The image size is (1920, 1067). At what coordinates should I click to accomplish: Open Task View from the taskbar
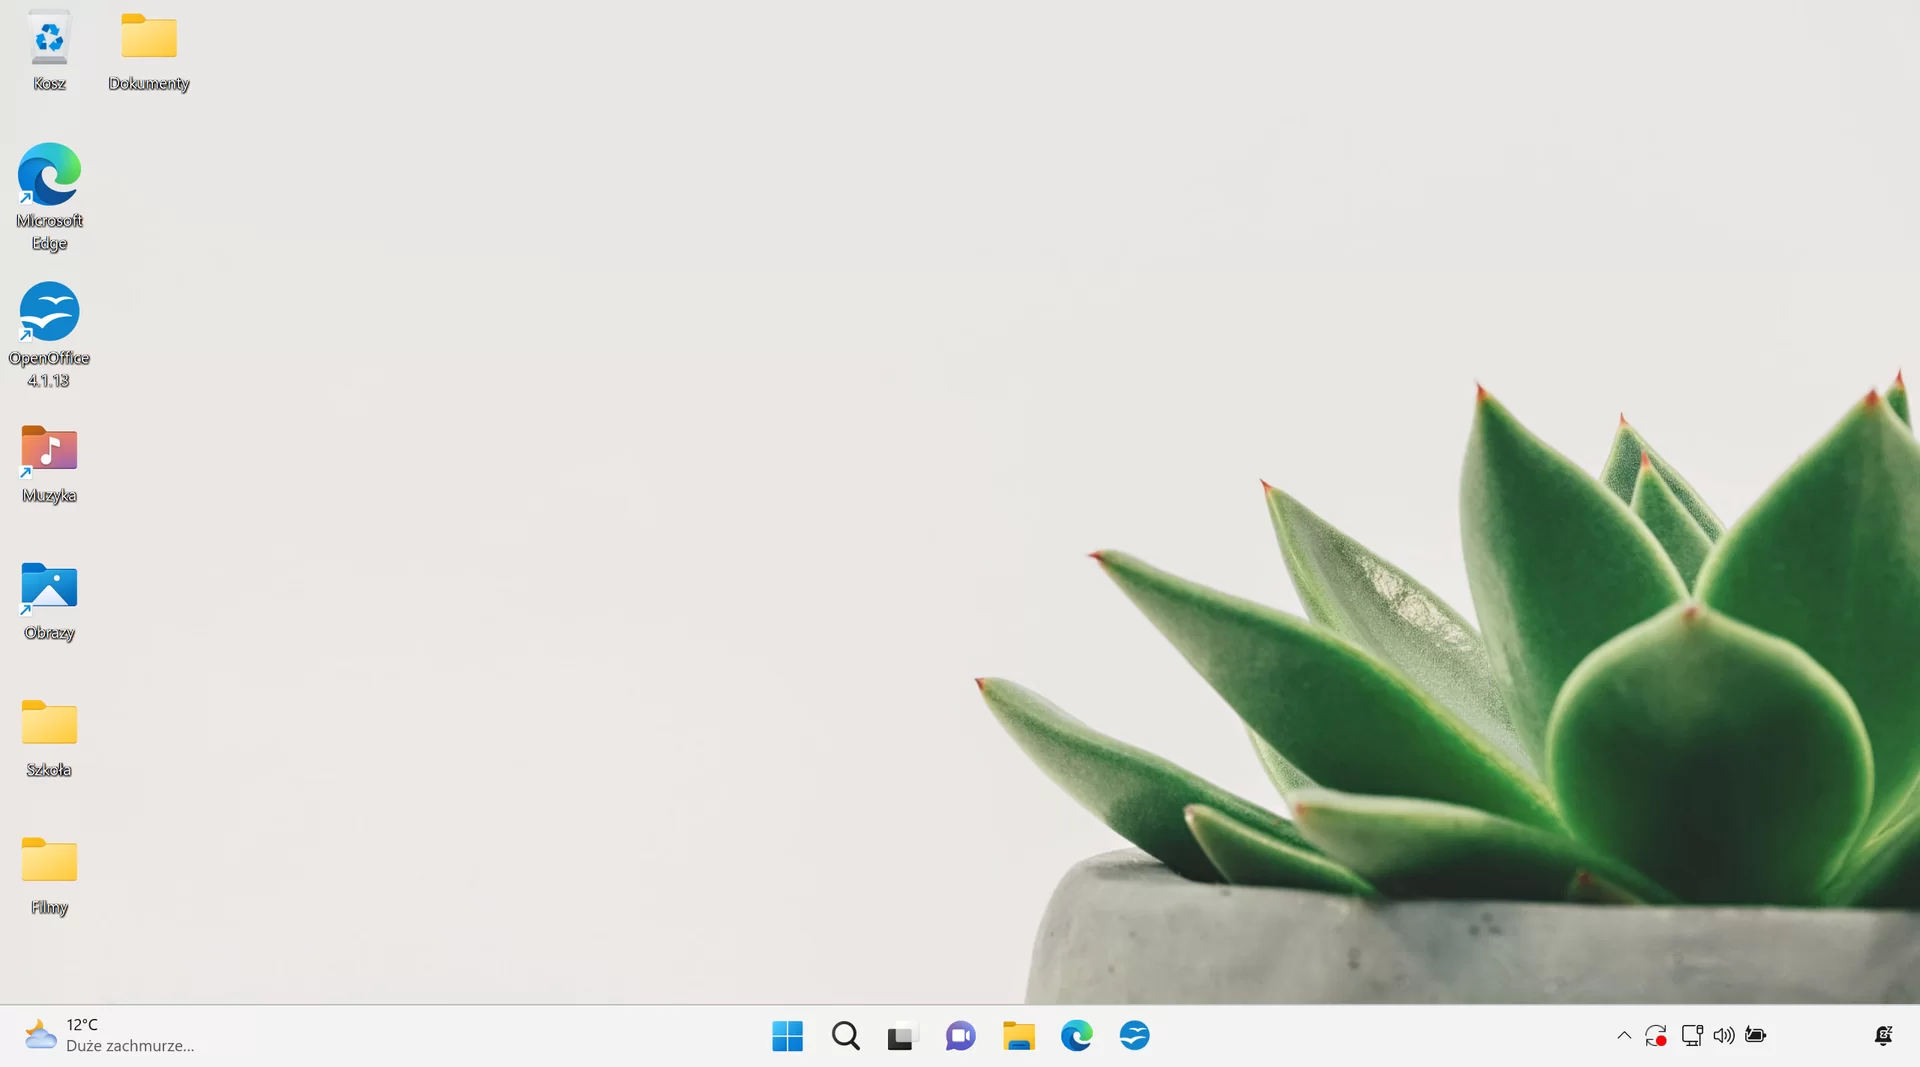pyautogui.click(x=902, y=1036)
